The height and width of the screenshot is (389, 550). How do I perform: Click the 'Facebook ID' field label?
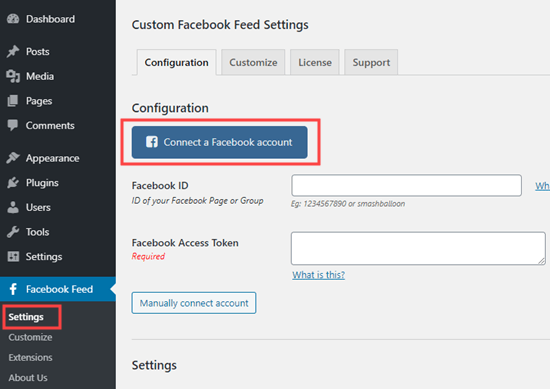point(160,186)
